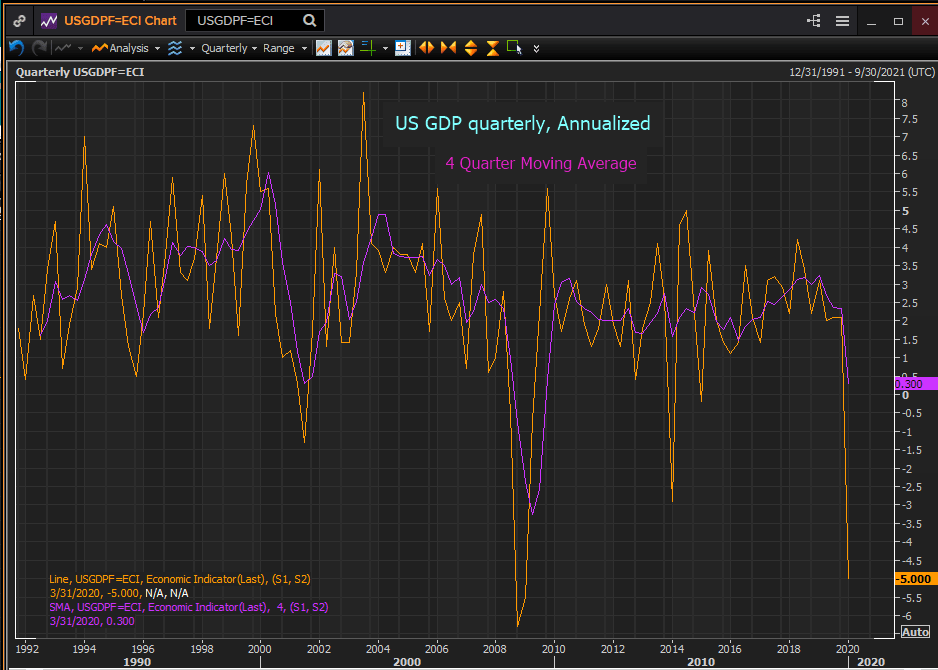Viewport: 938px width, 670px height.
Task: Click the link chain icon in title bar
Action: (20, 21)
